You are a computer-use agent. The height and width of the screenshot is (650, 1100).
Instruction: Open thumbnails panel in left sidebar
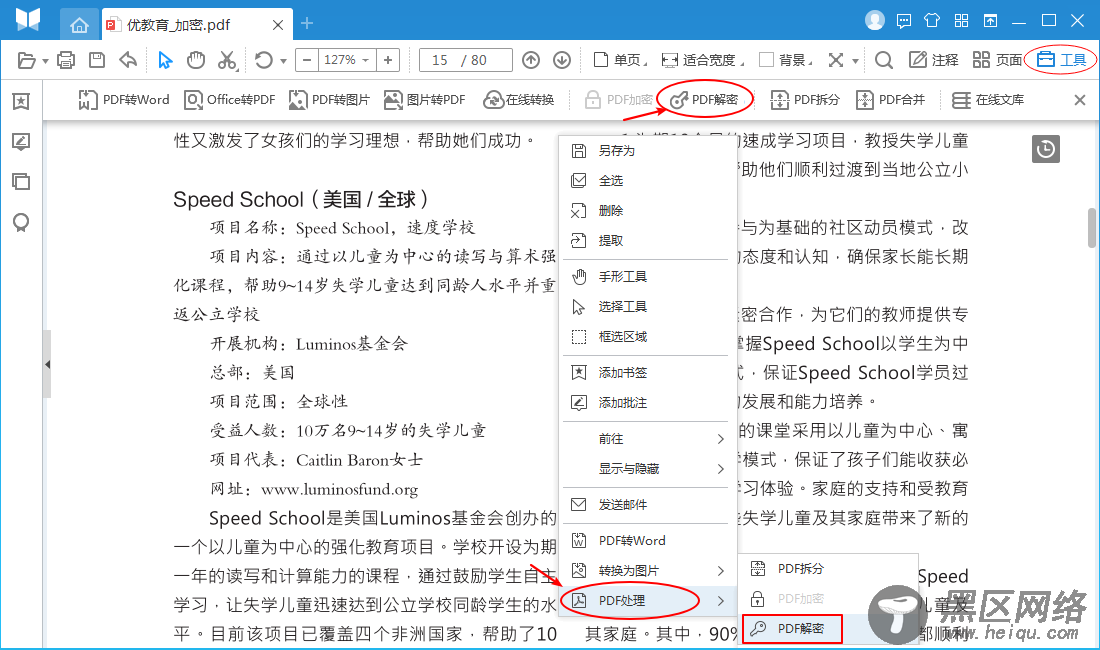pyautogui.click(x=21, y=182)
